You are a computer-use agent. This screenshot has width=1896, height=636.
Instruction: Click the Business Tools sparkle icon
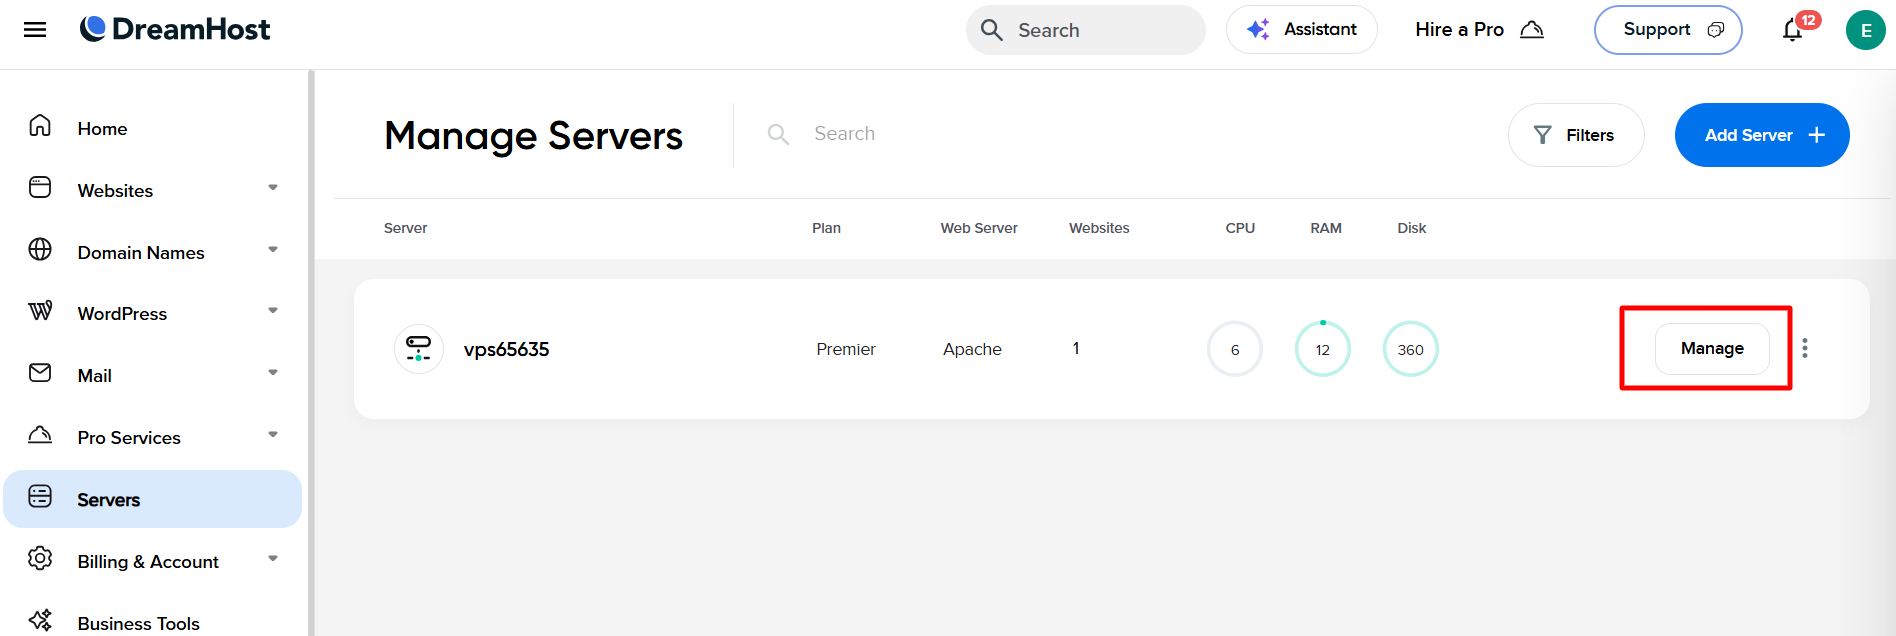coord(40,620)
